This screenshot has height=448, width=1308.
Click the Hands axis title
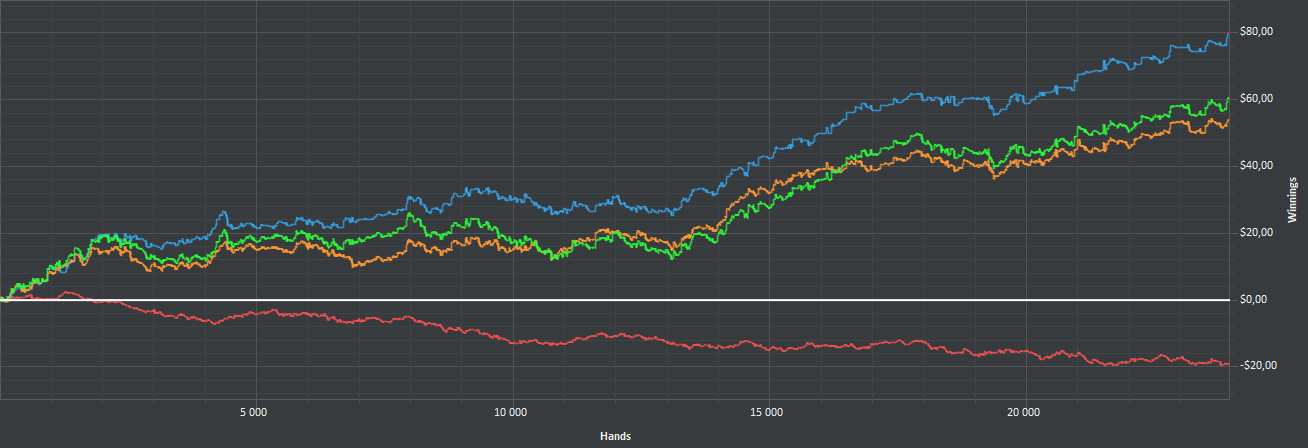click(615, 437)
